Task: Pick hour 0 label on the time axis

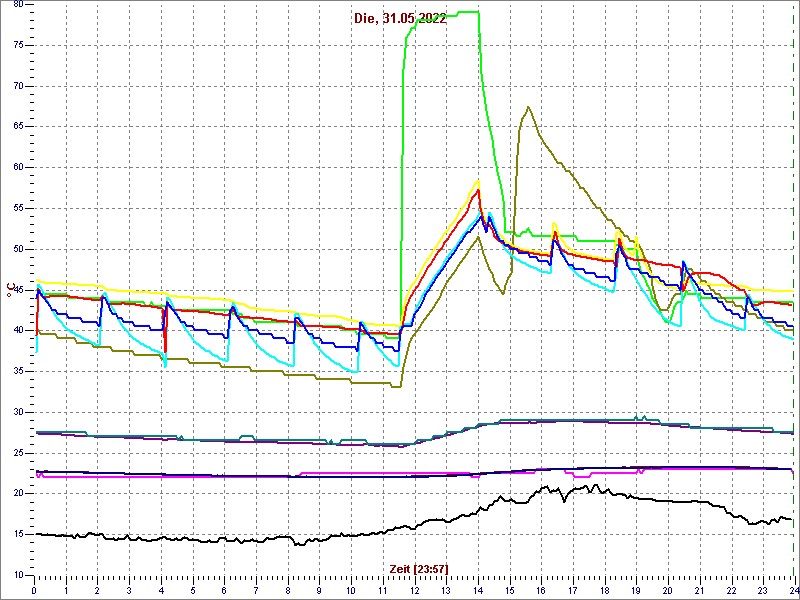Action: pyautogui.click(x=34, y=591)
